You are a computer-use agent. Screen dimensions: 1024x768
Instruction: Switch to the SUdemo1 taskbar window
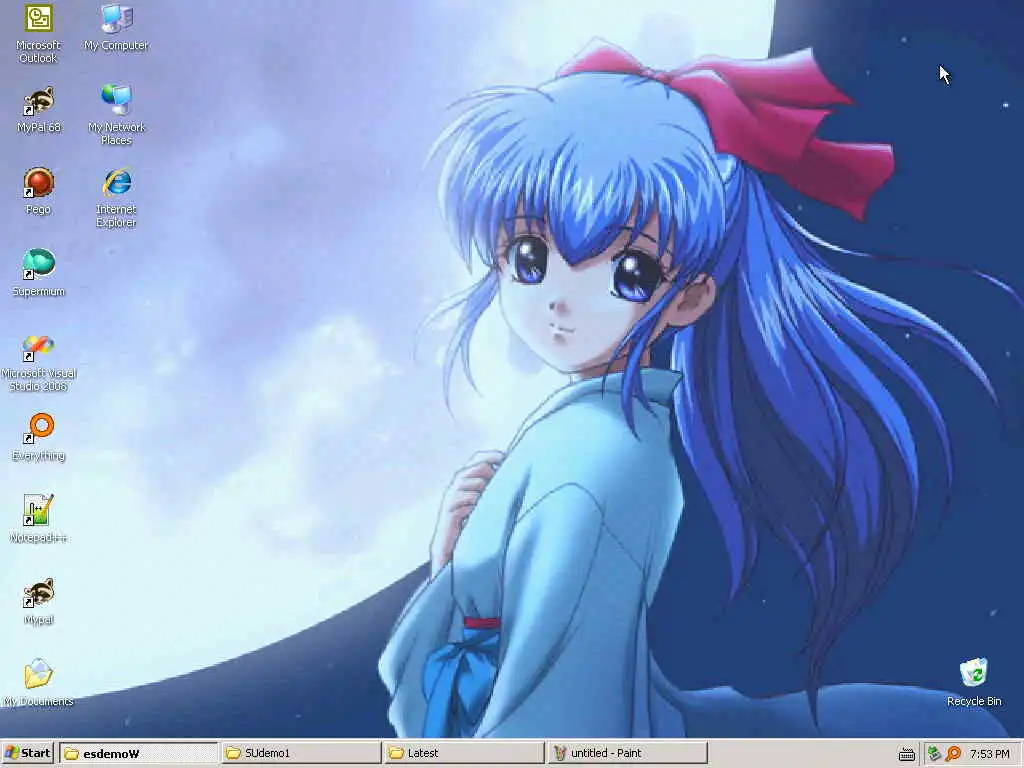300,753
